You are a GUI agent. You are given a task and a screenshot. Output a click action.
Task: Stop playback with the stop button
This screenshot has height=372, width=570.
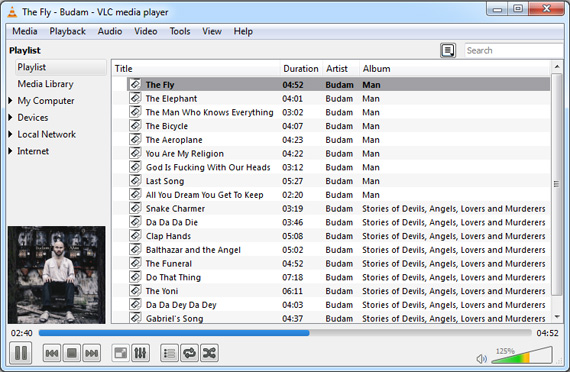[x=72, y=353]
